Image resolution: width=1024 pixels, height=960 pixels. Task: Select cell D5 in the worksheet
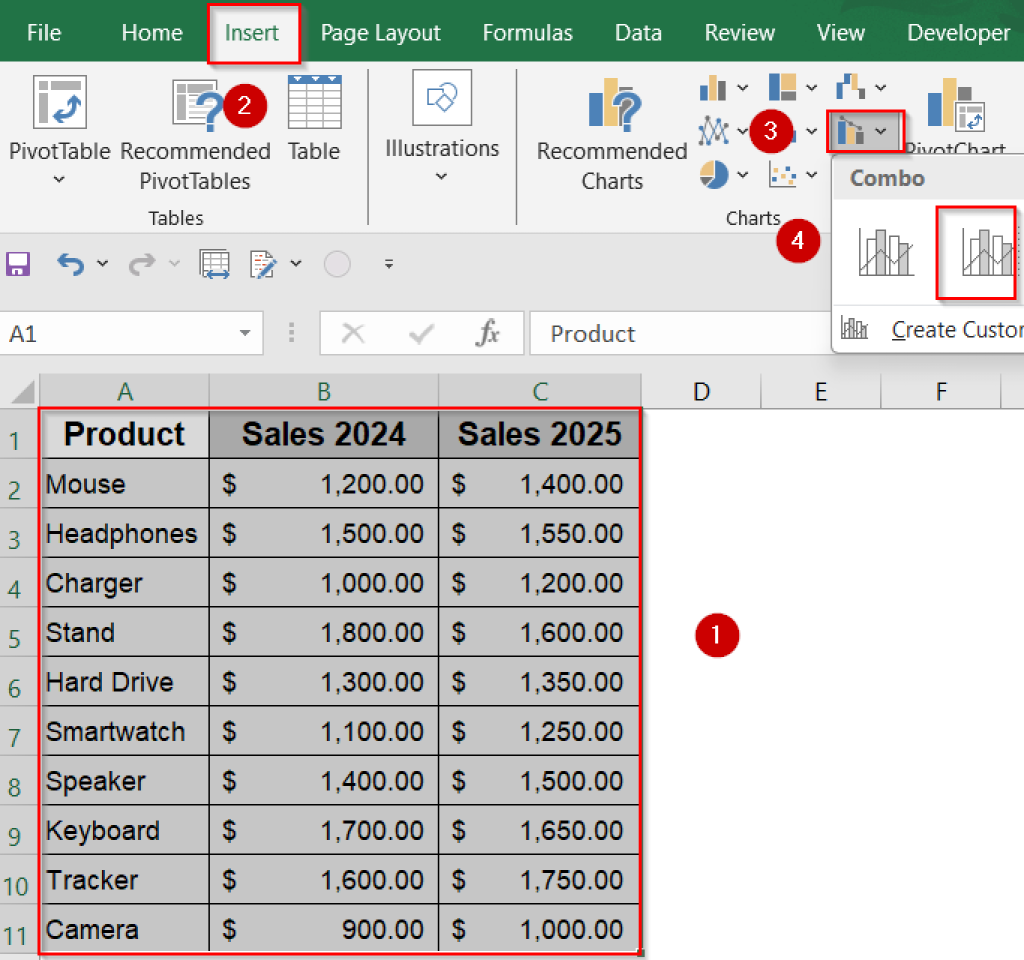[x=700, y=632]
